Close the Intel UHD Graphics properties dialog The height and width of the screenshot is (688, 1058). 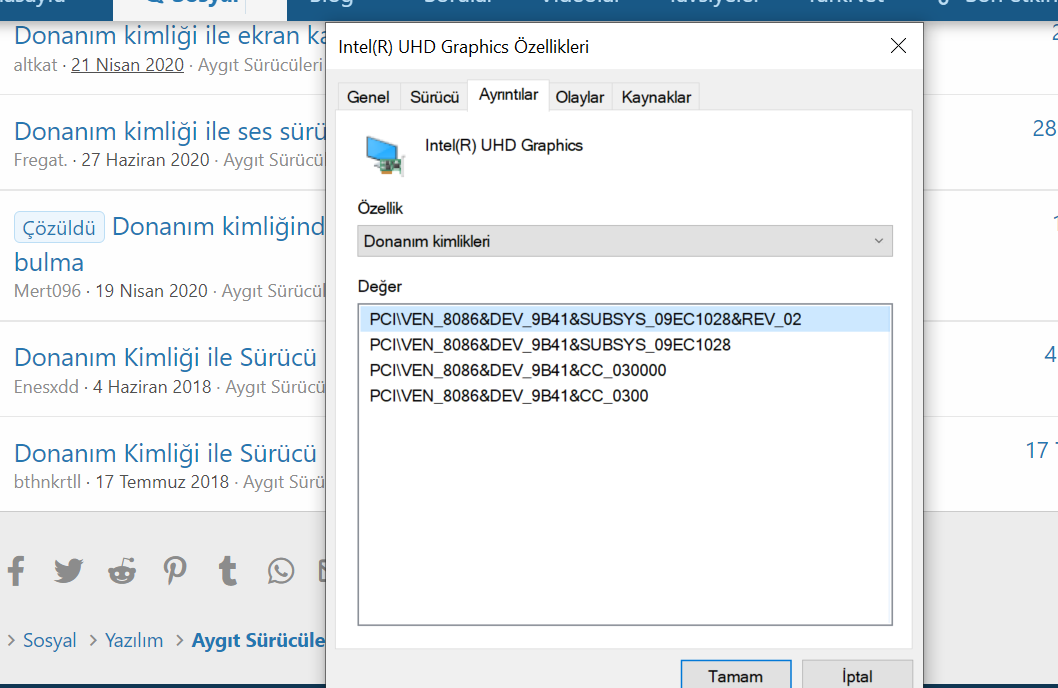click(898, 46)
